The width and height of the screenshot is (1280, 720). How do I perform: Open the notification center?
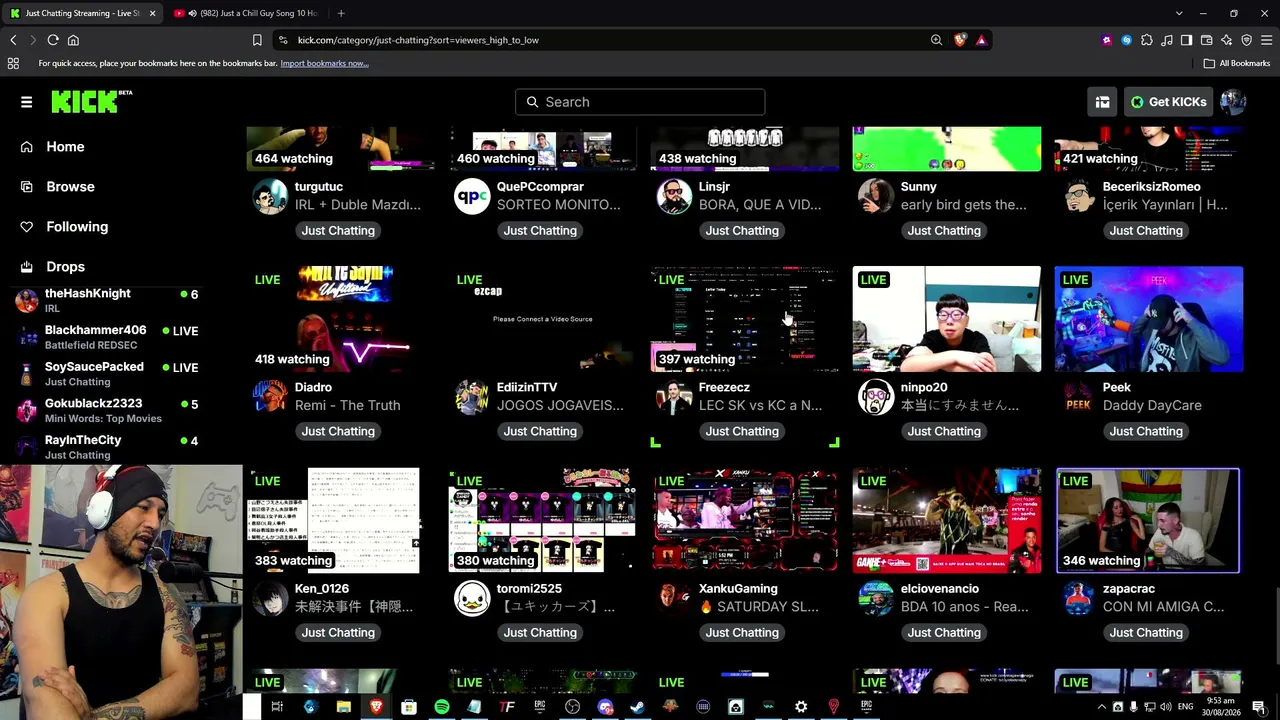click(1258, 707)
